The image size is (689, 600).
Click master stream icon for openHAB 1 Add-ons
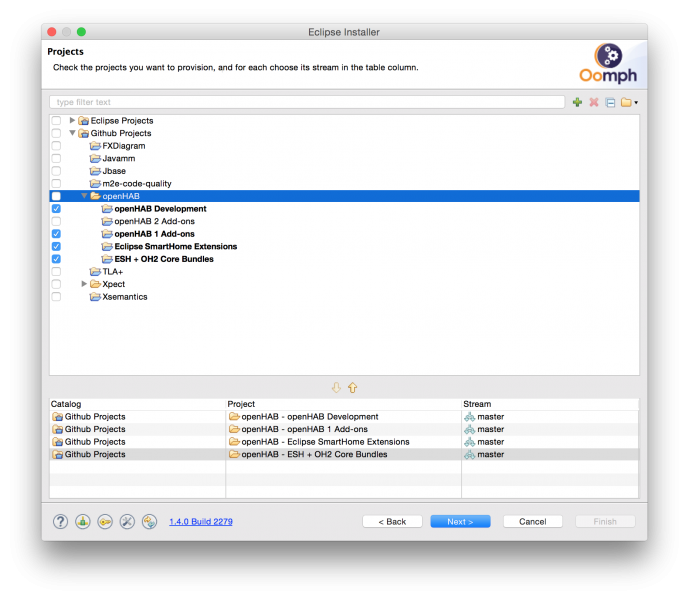[470, 429]
